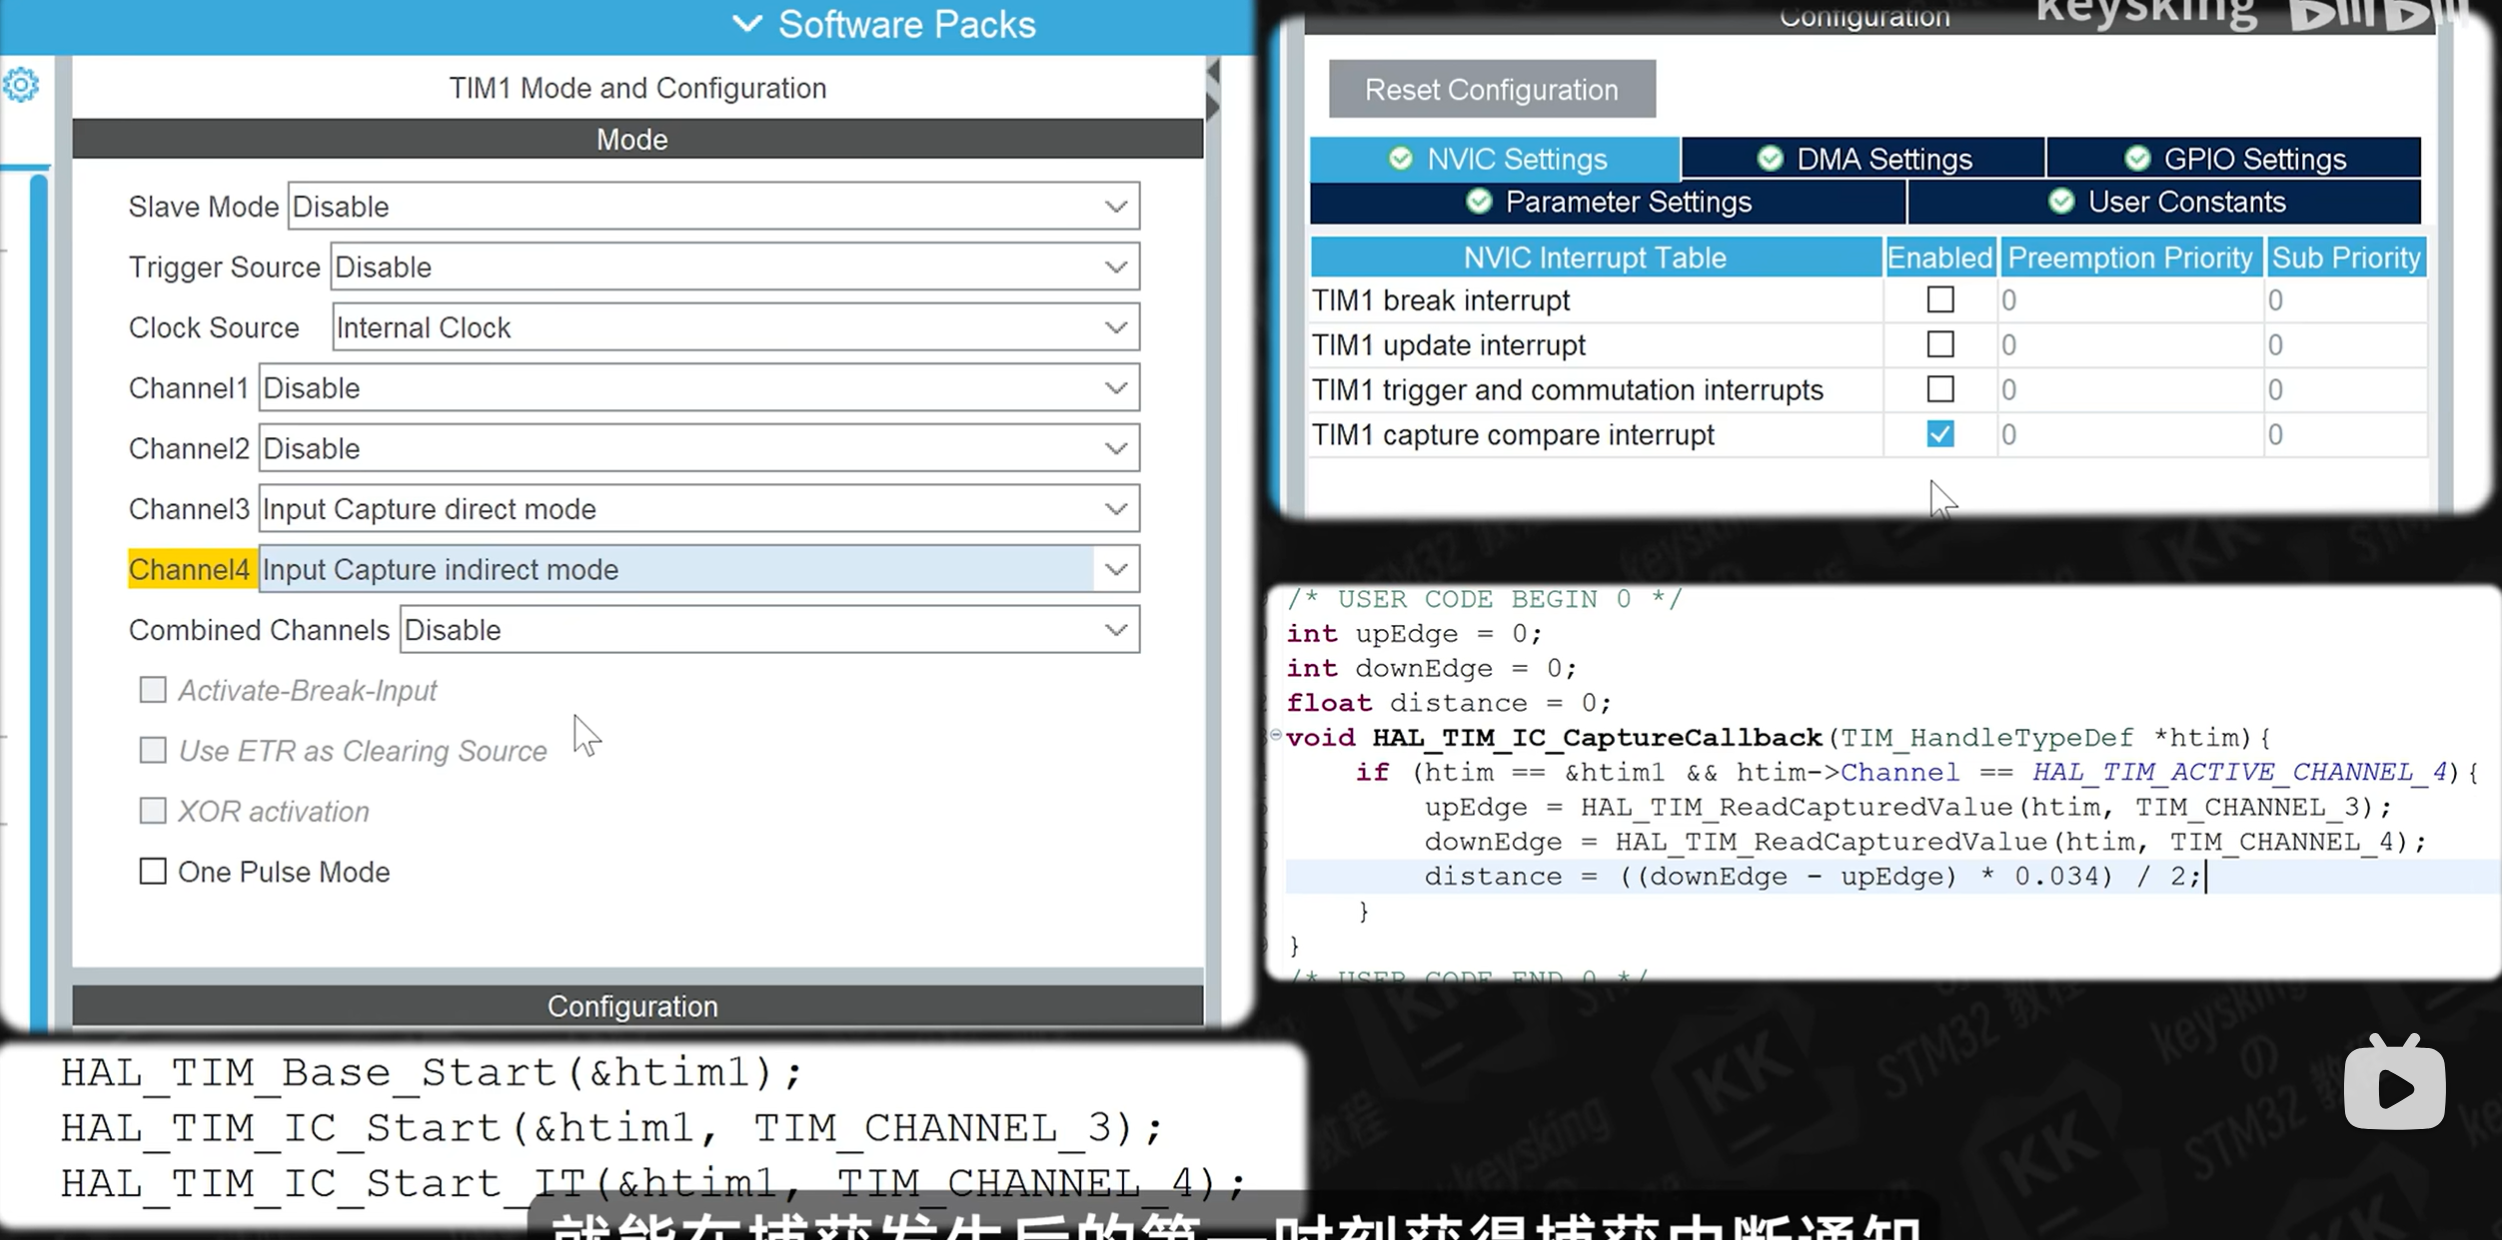Click the green check on DMA Settings
The width and height of the screenshot is (2502, 1240).
pyautogui.click(x=1770, y=159)
